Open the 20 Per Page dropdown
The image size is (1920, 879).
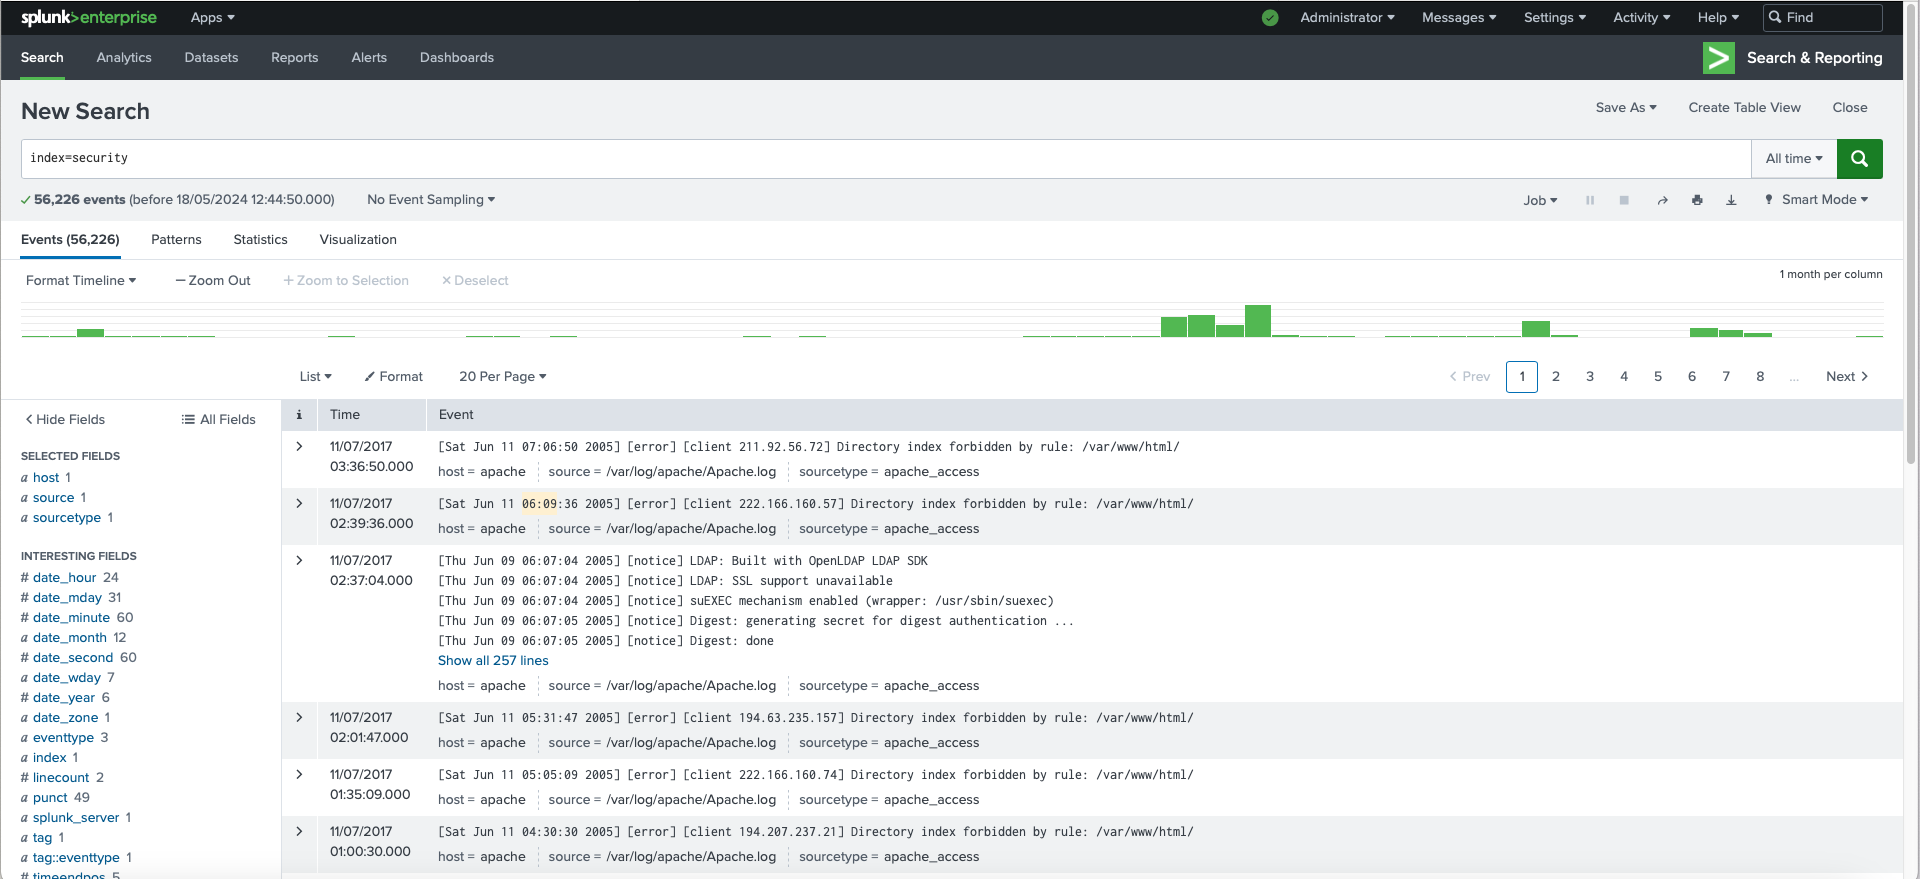[x=503, y=376]
